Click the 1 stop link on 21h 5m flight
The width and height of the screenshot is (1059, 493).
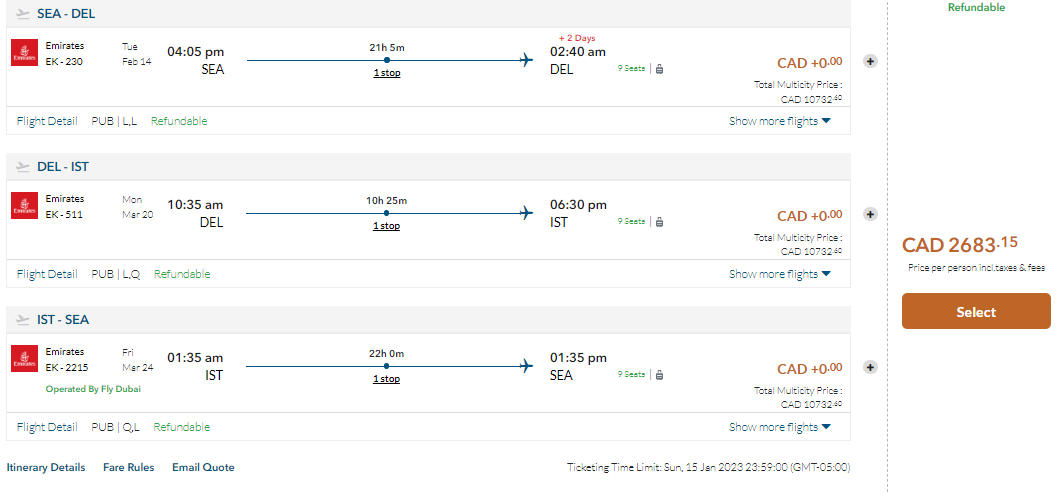[x=386, y=73]
